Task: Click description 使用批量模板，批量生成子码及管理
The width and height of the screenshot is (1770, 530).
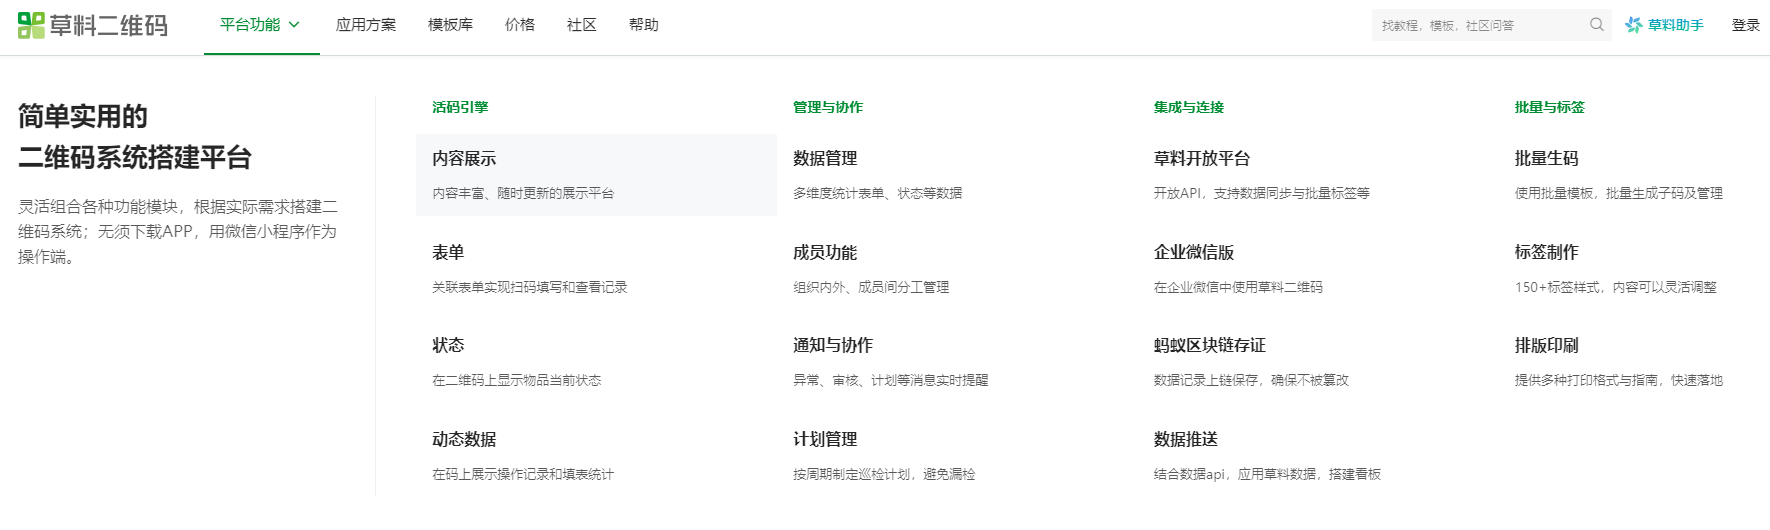Action: pyautogui.click(x=1619, y=193)
